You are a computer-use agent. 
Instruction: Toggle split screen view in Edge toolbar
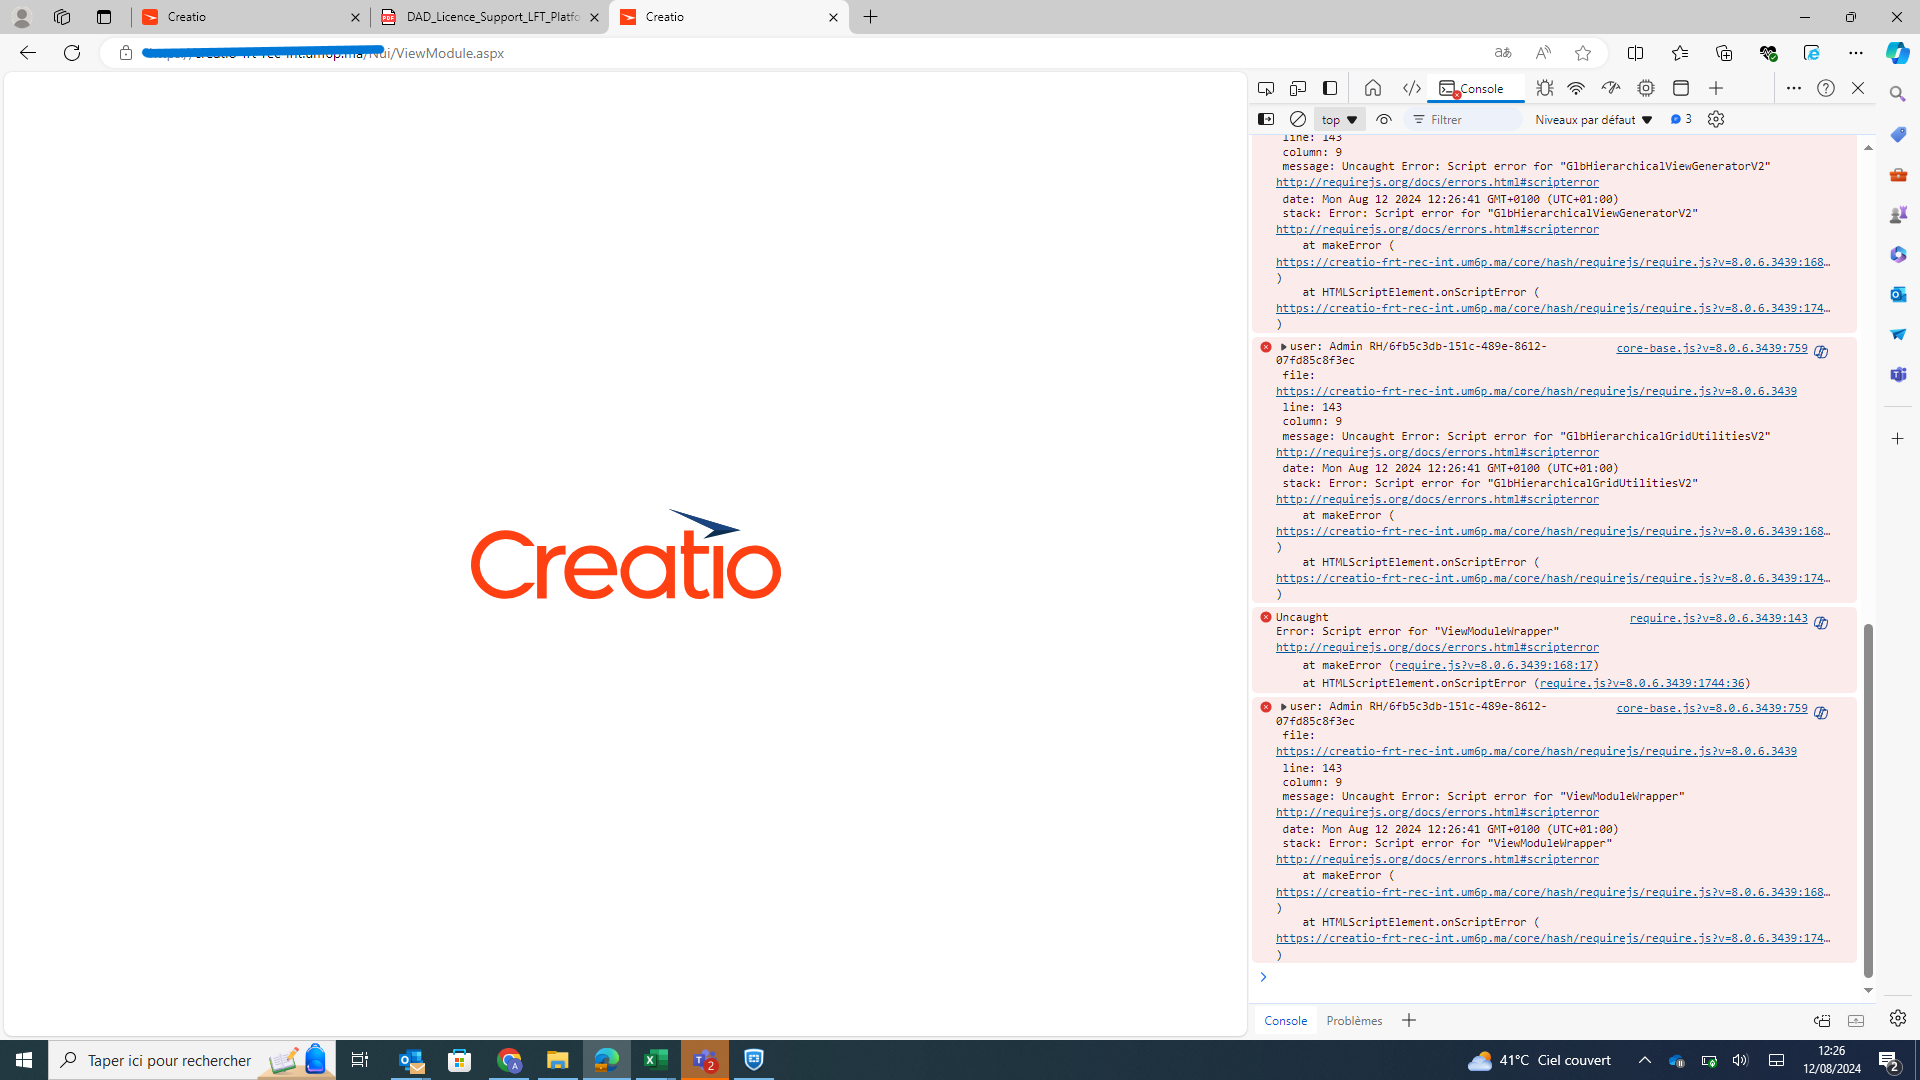1636,52
